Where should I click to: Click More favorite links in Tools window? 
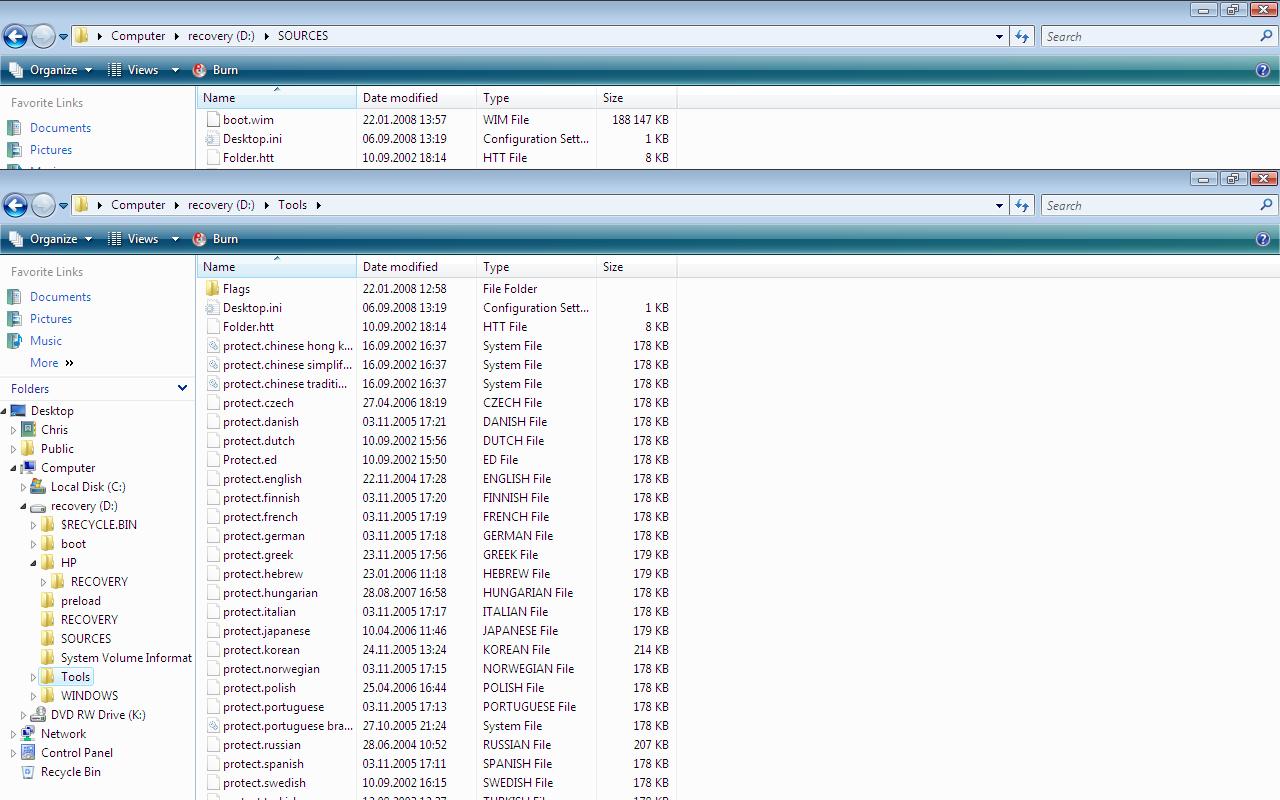[x=52, y=363]
